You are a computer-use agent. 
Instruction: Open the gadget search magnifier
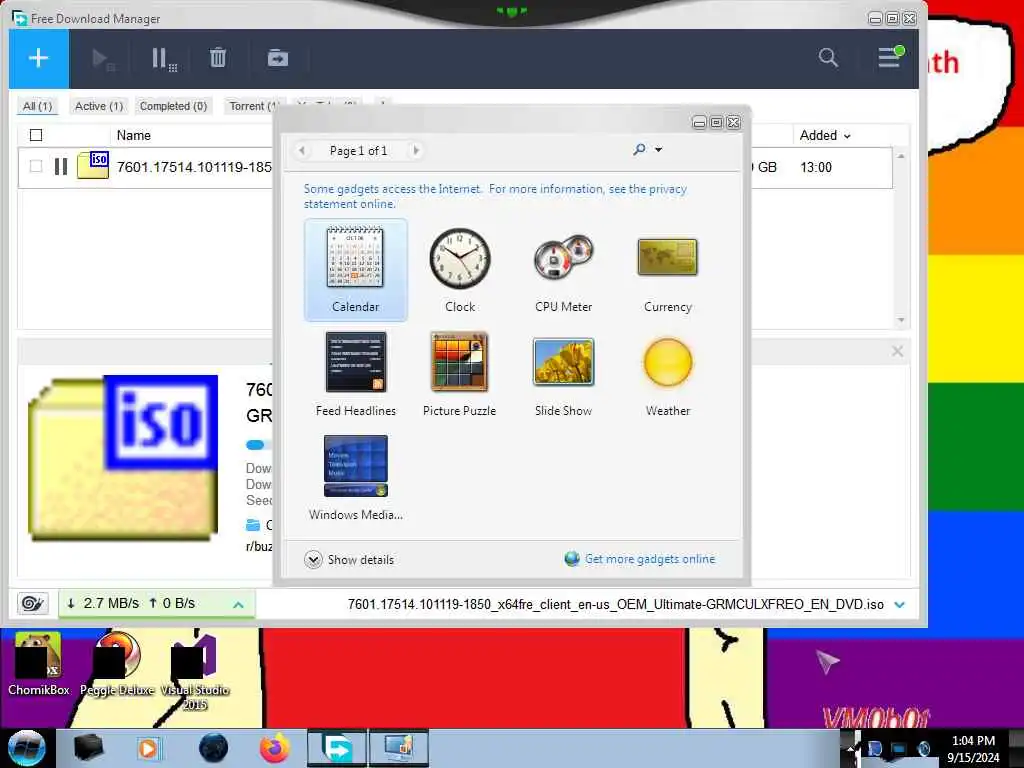tap(639, 150)
